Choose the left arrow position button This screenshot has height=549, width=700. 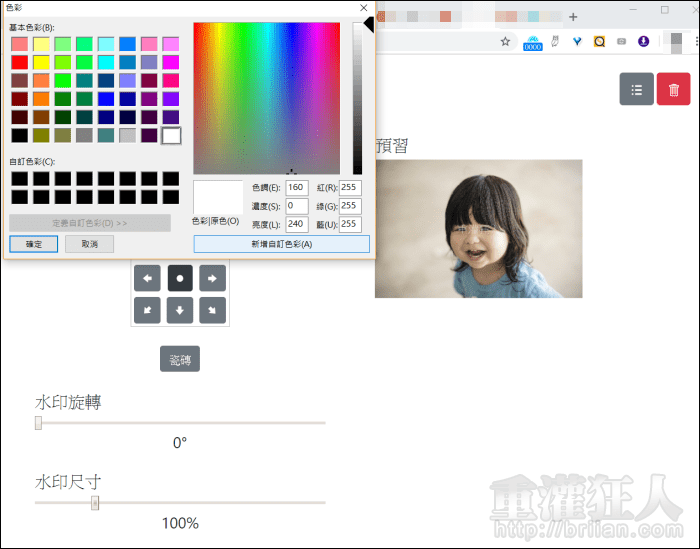tap(147, 278)
